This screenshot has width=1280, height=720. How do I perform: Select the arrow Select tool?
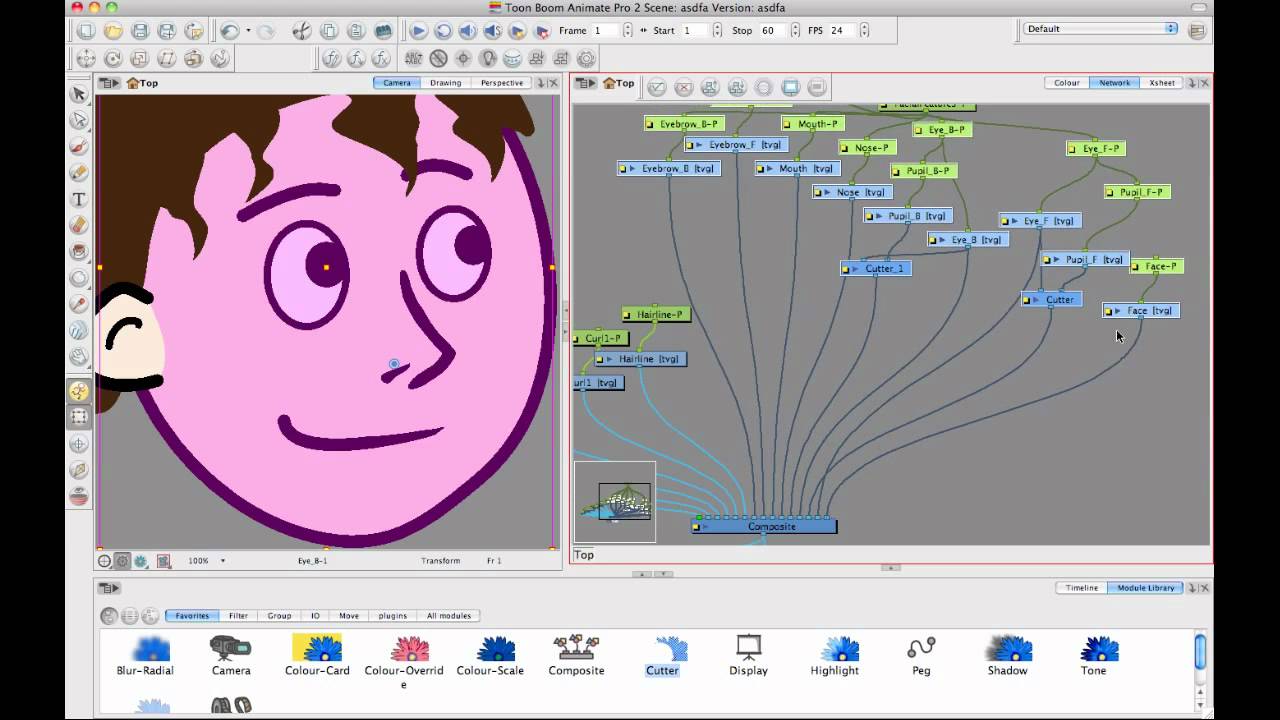79,94
